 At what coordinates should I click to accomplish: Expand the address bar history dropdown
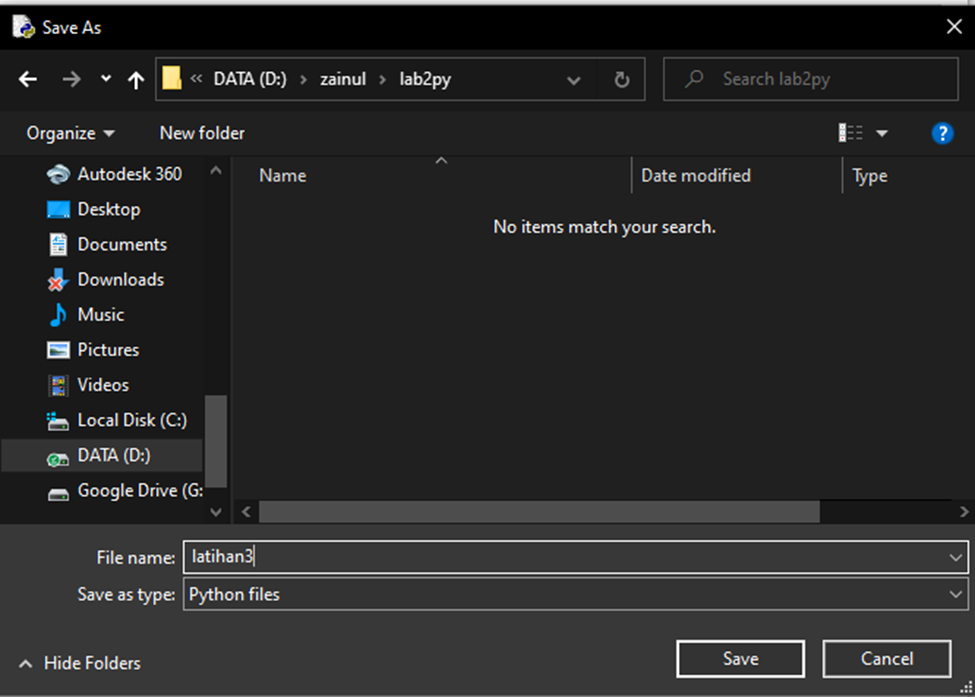point(574,80)
